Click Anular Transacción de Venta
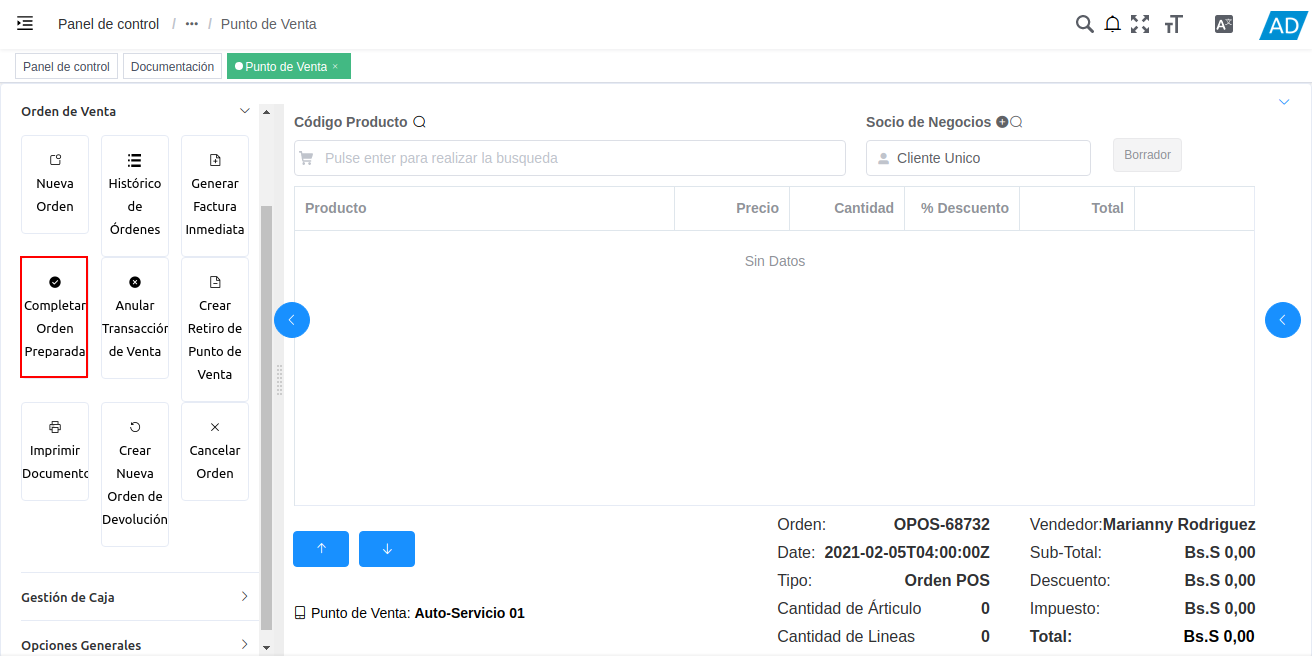 135,317
